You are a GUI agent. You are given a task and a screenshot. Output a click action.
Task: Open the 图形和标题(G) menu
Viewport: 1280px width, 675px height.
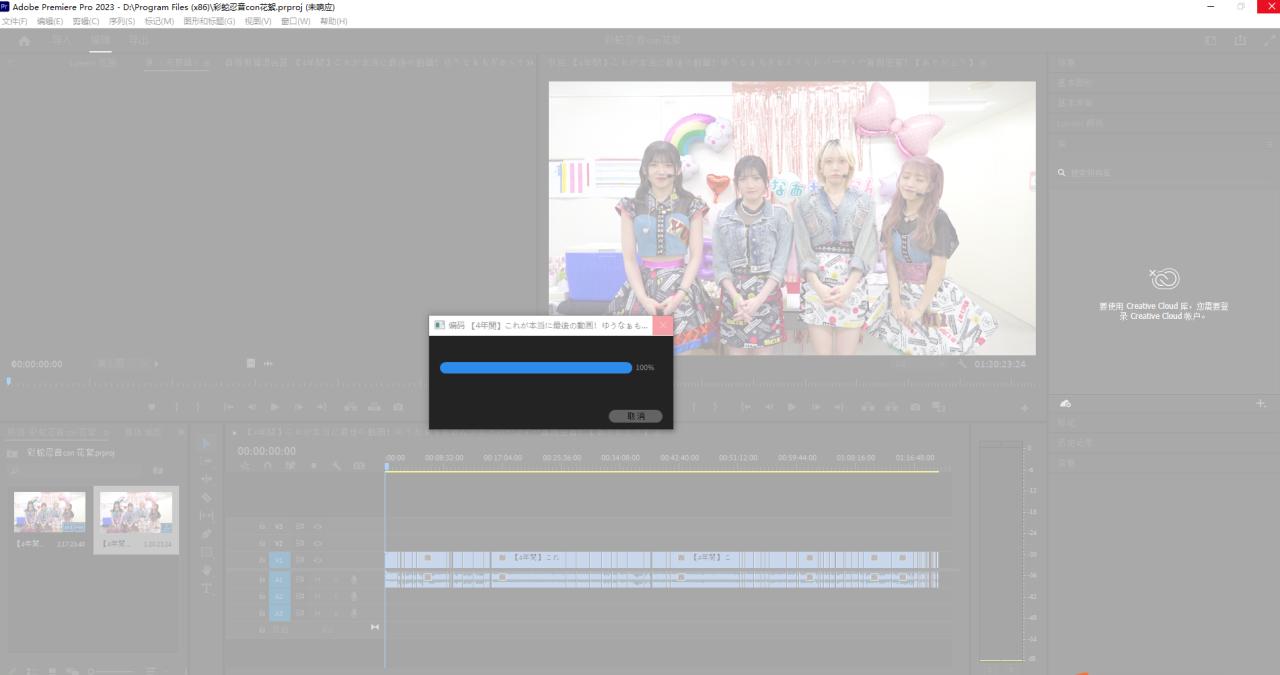tap(209, 21)
